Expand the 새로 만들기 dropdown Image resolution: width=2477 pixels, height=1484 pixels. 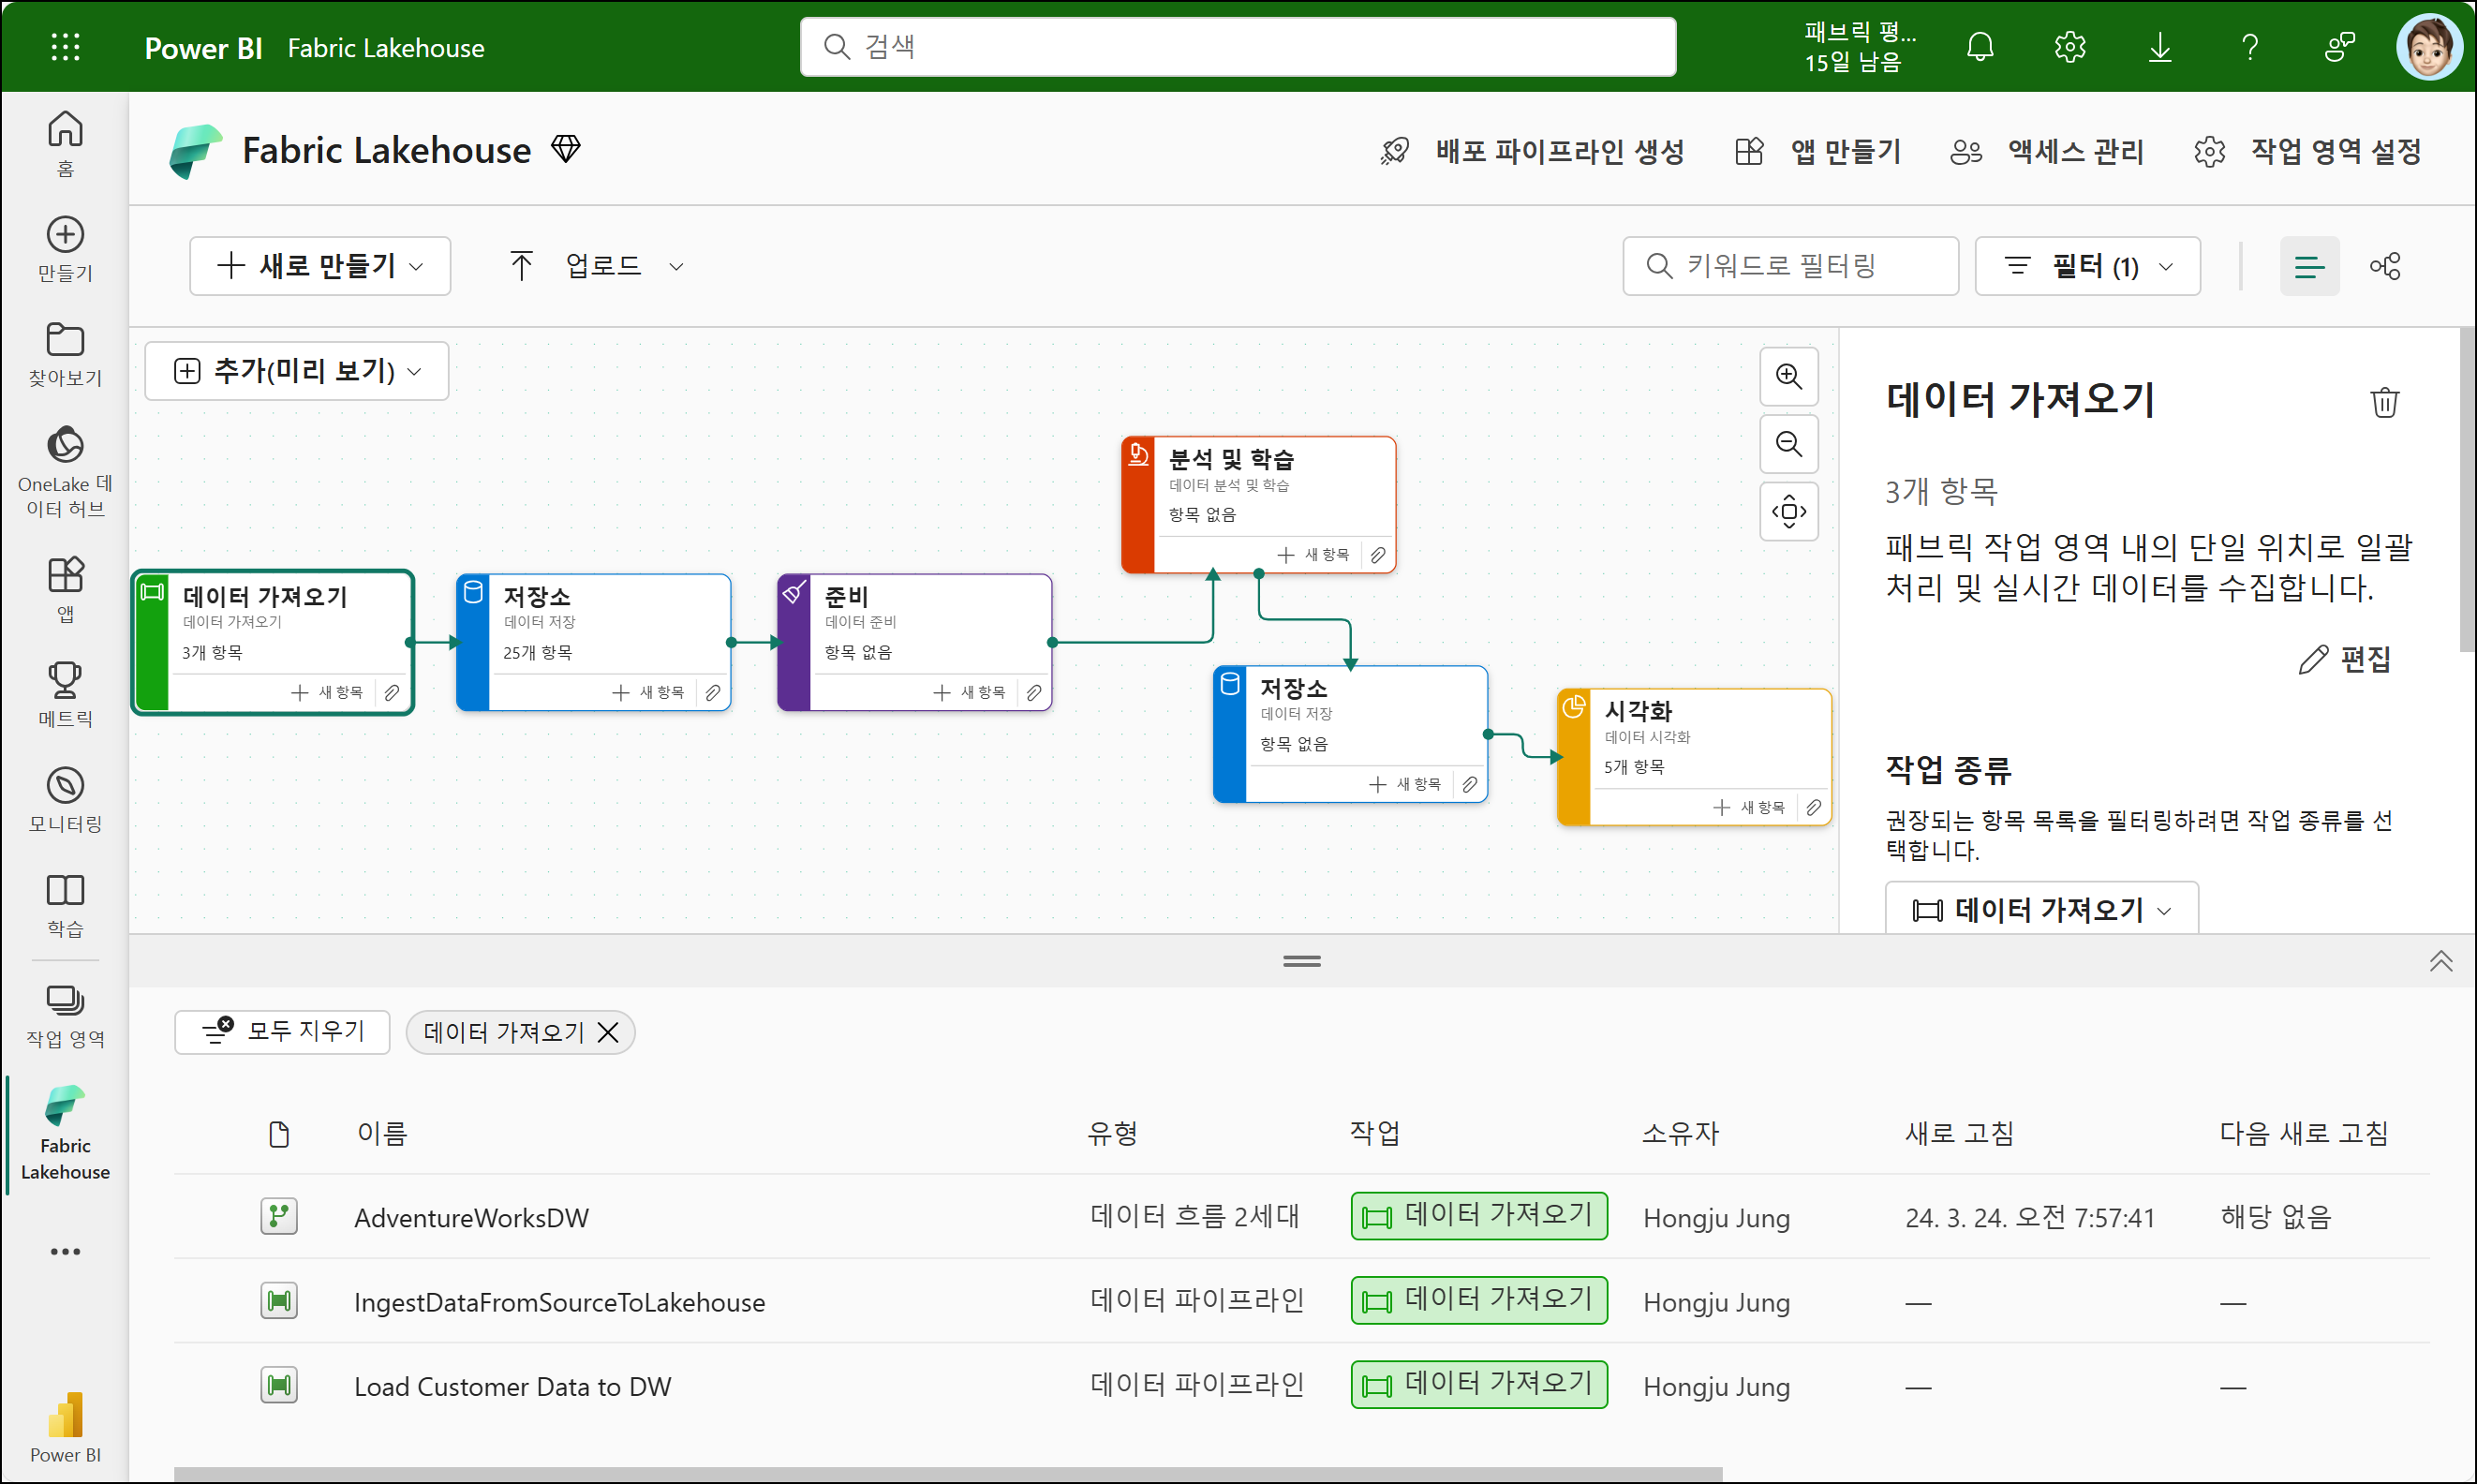(320, 266)
